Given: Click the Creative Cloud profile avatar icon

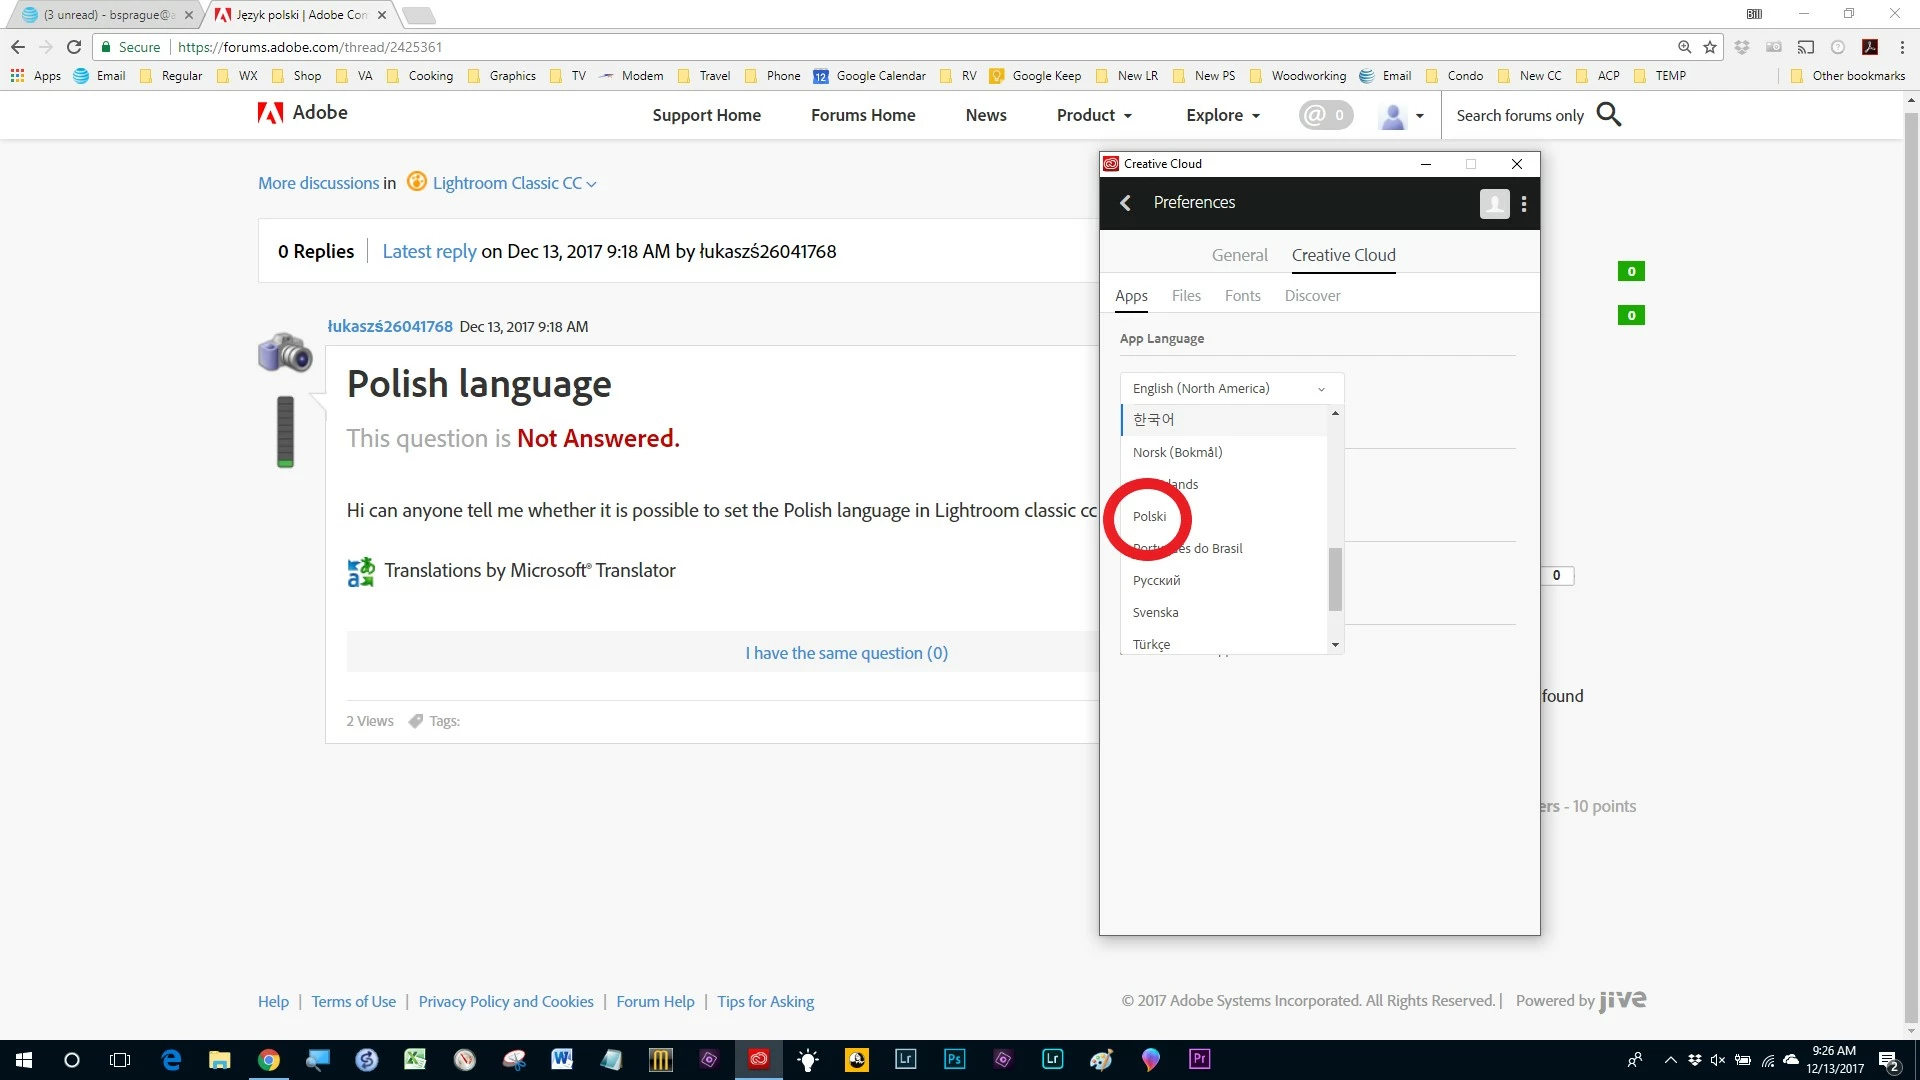Looking at the screenshot, I should point(1494,204).
